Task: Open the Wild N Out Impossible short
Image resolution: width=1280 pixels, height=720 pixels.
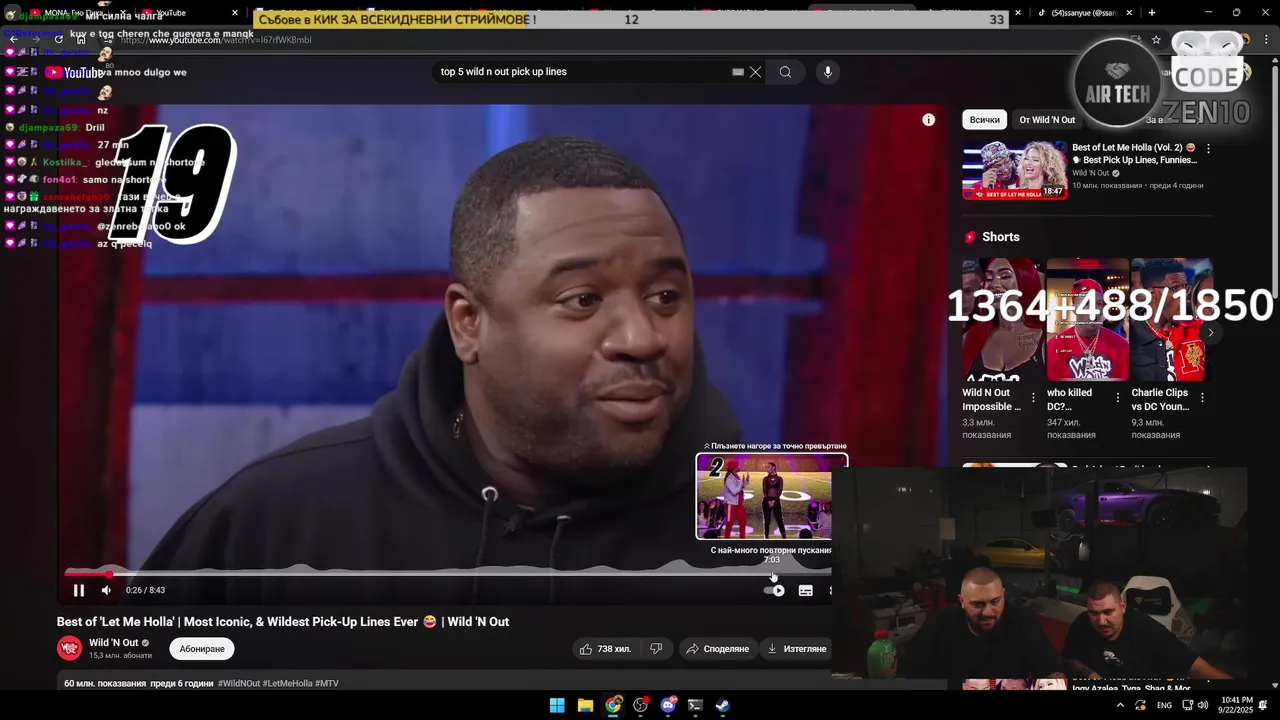Action: 1003,320
